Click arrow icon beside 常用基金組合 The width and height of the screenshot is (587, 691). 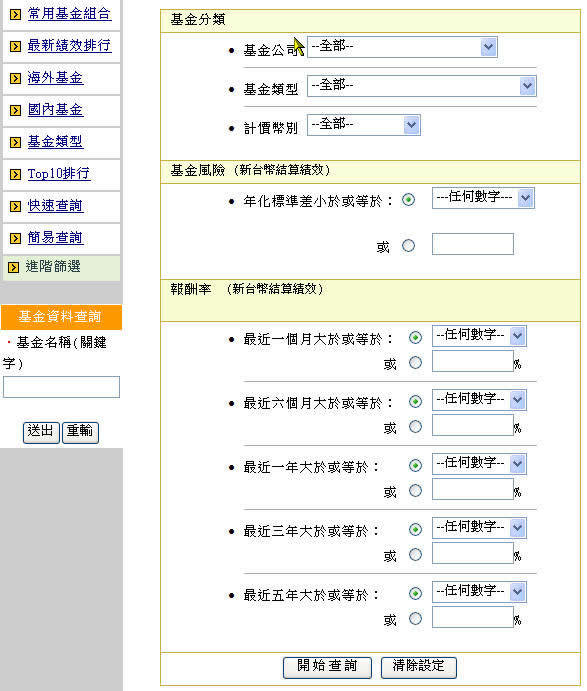(x=15, y=15)
